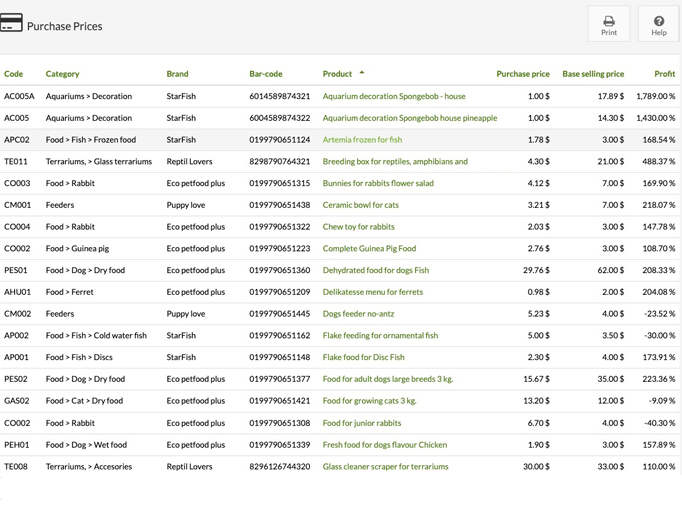Select code cell AC005A
Image resolution: width=682 pixels, height=518 pixels.
point(19,96)
